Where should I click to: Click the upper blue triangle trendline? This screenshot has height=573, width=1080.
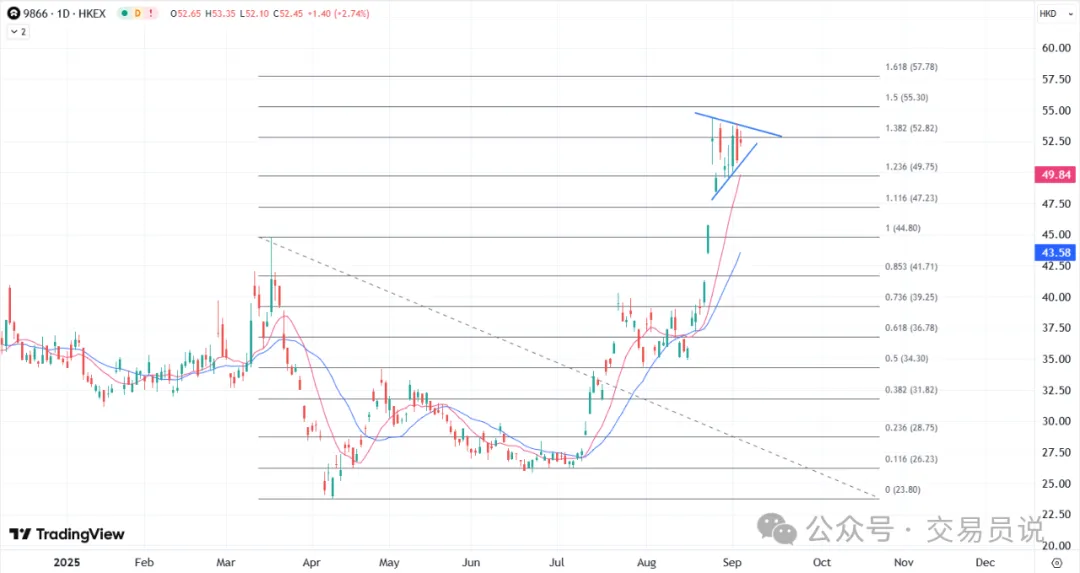coord(740,124)
